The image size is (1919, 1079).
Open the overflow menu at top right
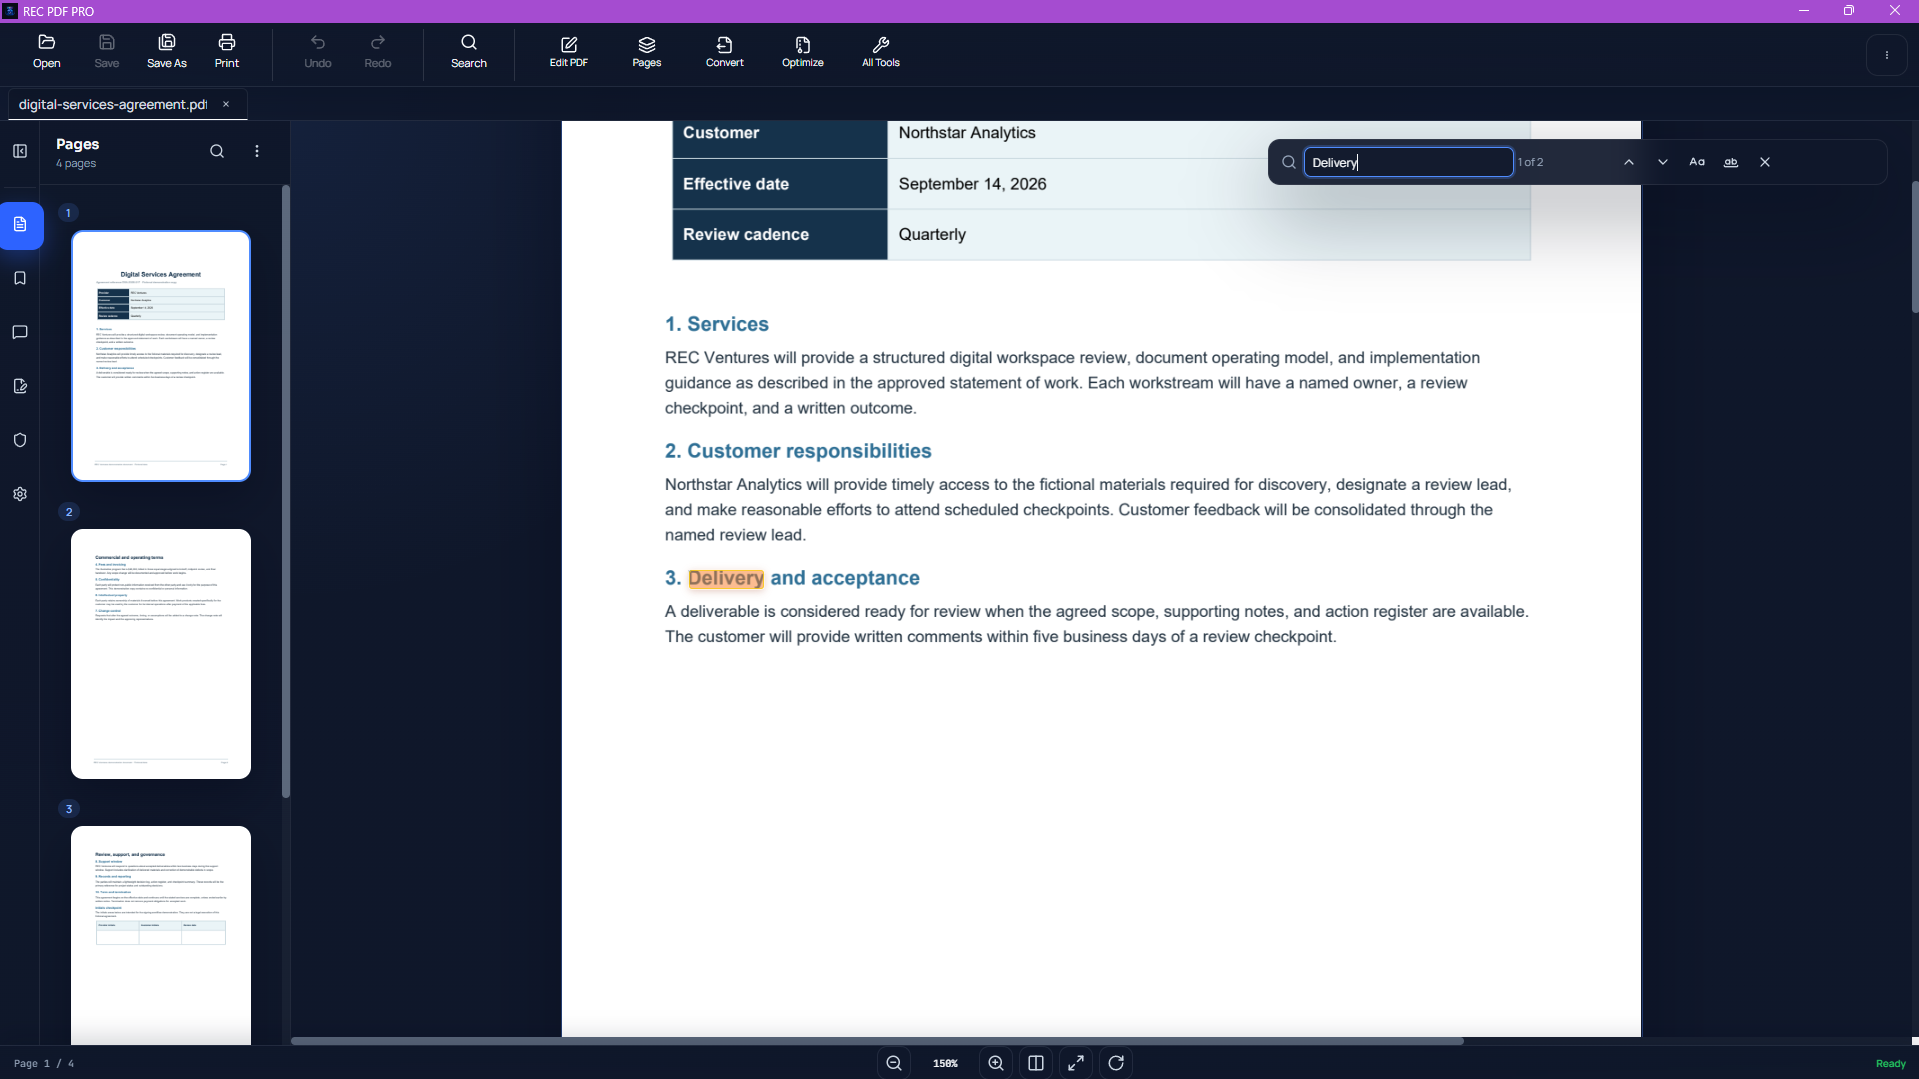(1887, 55)
